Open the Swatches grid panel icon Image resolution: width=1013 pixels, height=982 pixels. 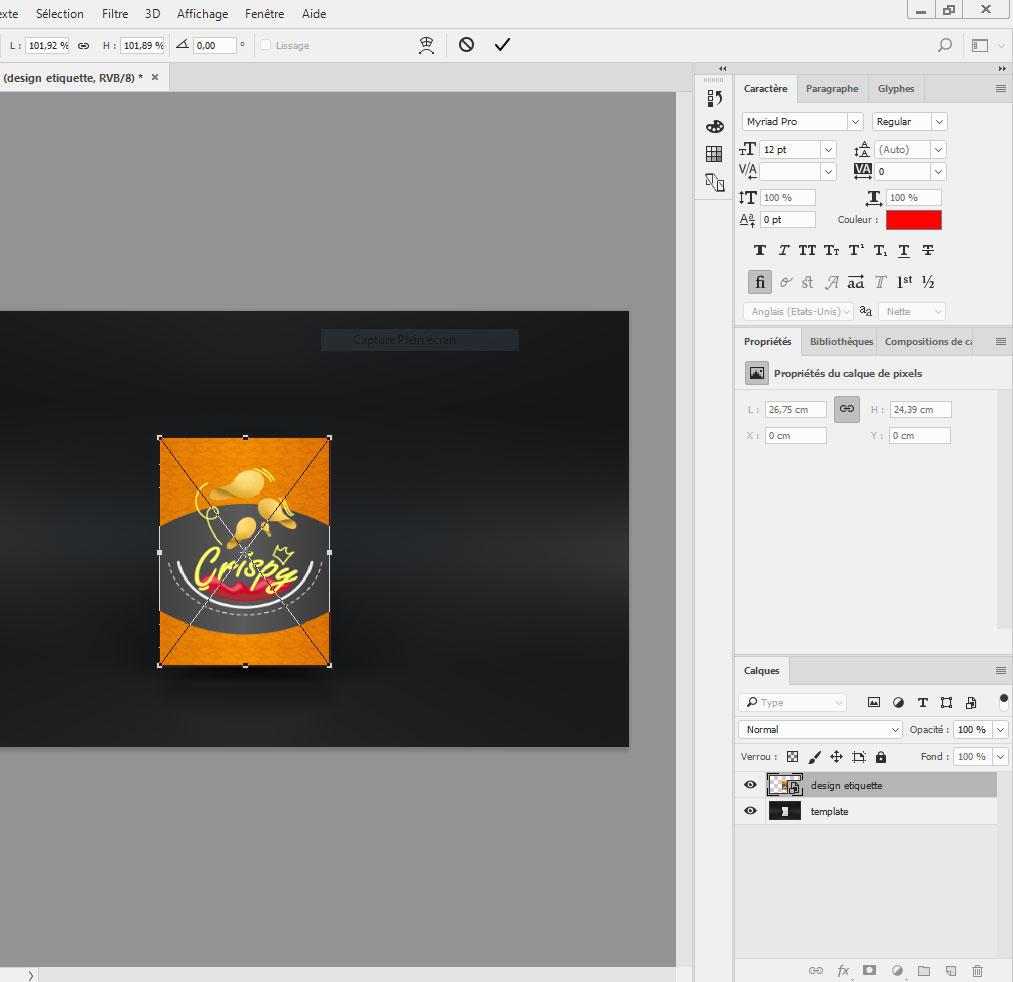click(714, 154)
